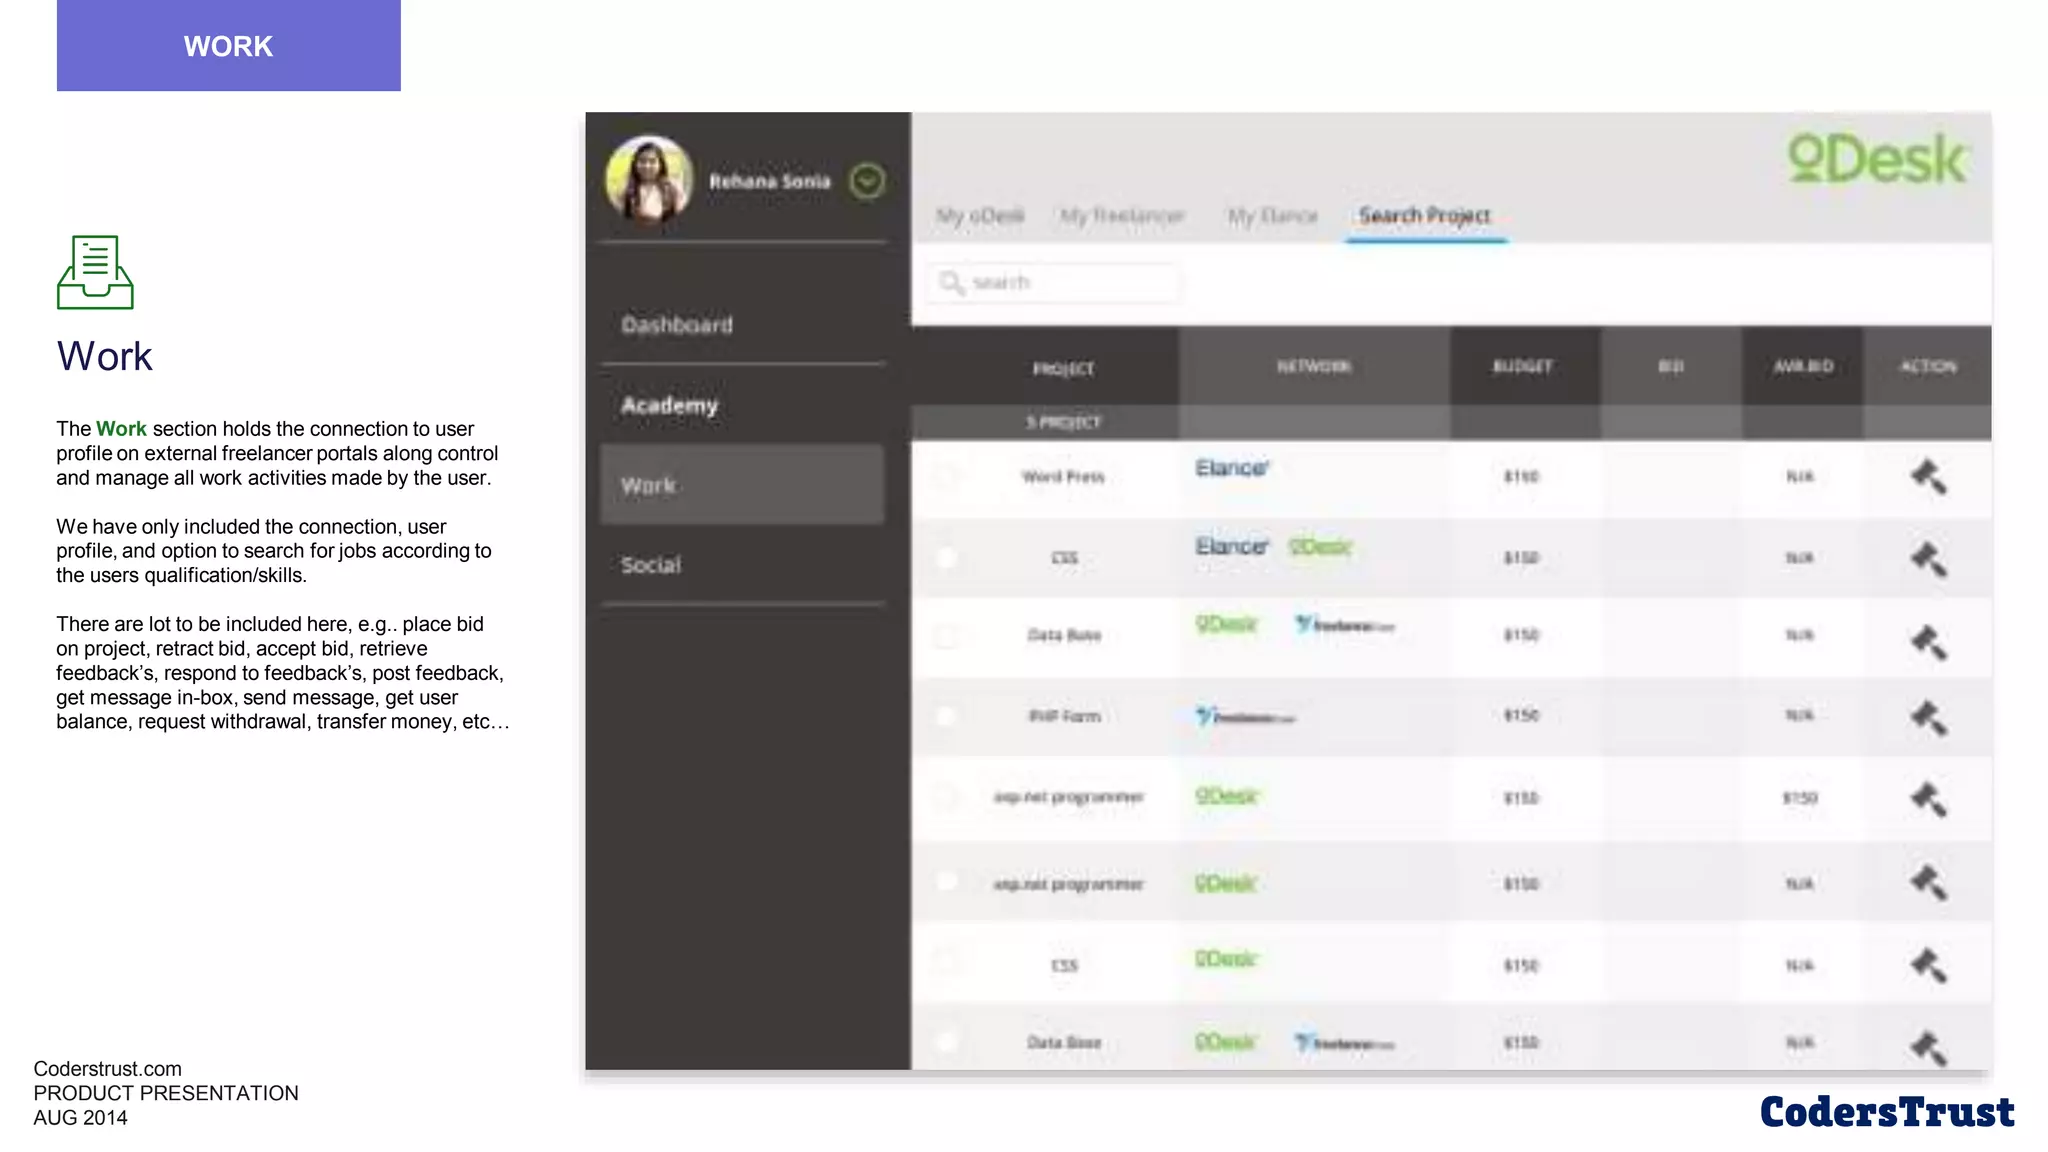Click the Coderstrust.com footer text
This screenshot has height=1152, width=2048.
[x=107, y=1069]
